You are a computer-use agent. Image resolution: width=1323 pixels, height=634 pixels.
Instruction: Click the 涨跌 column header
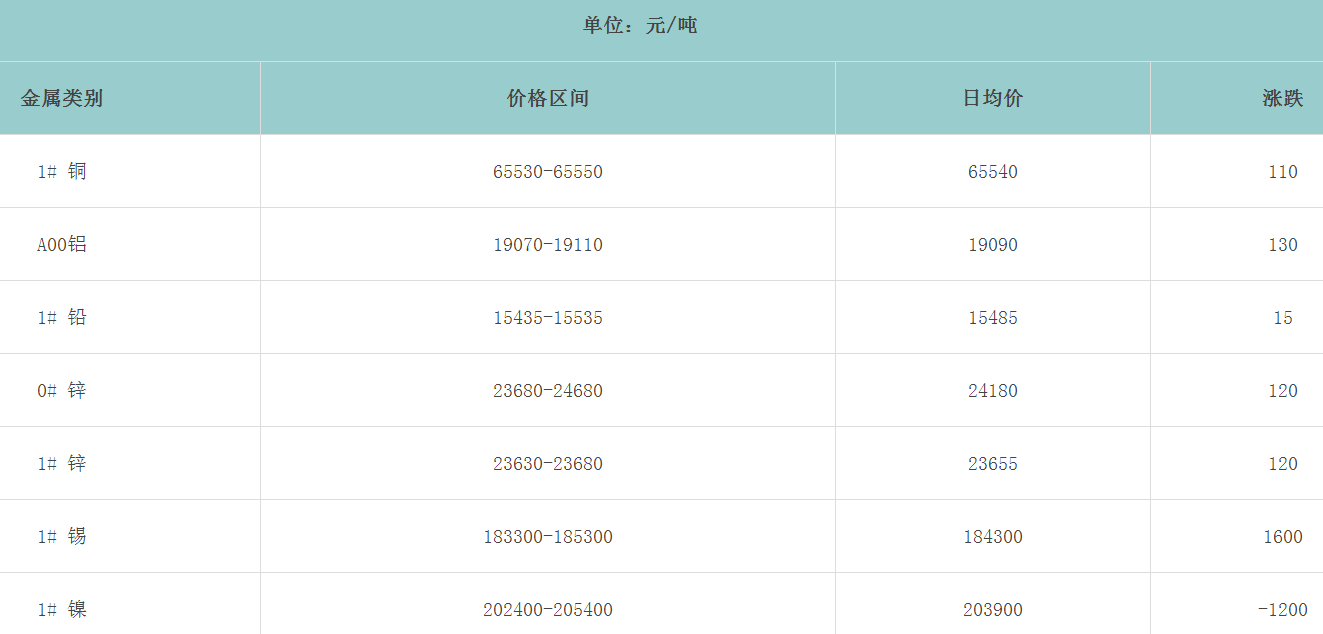1282,98
